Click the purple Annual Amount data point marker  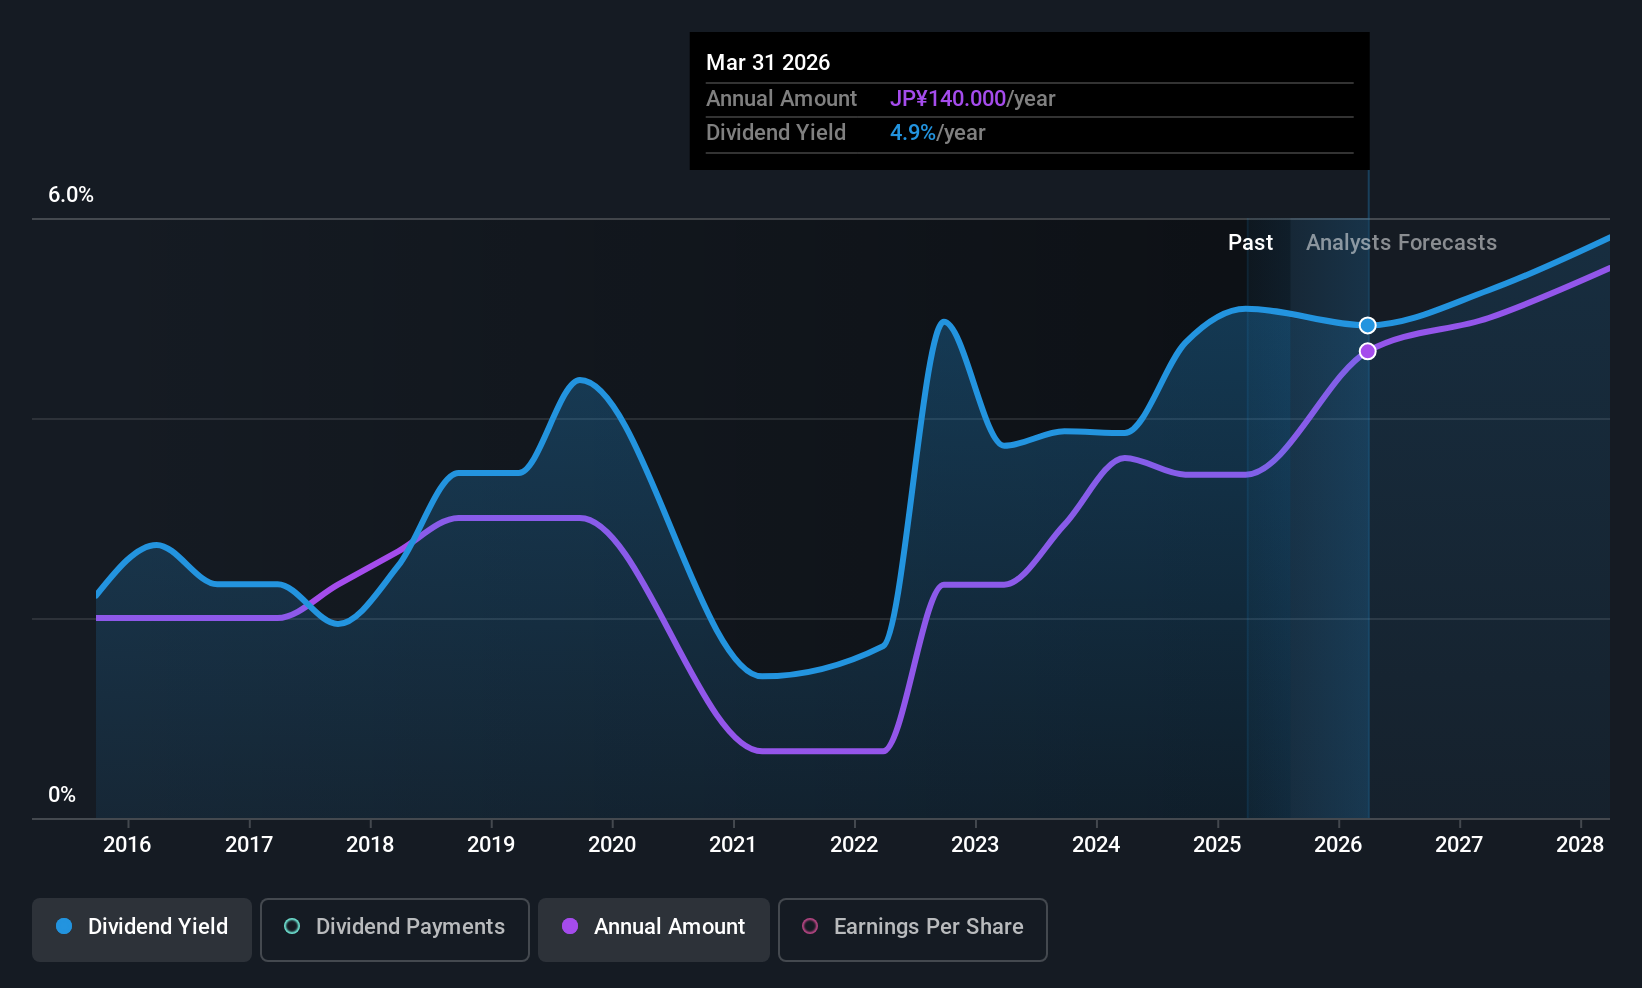tap(1367, 351)
